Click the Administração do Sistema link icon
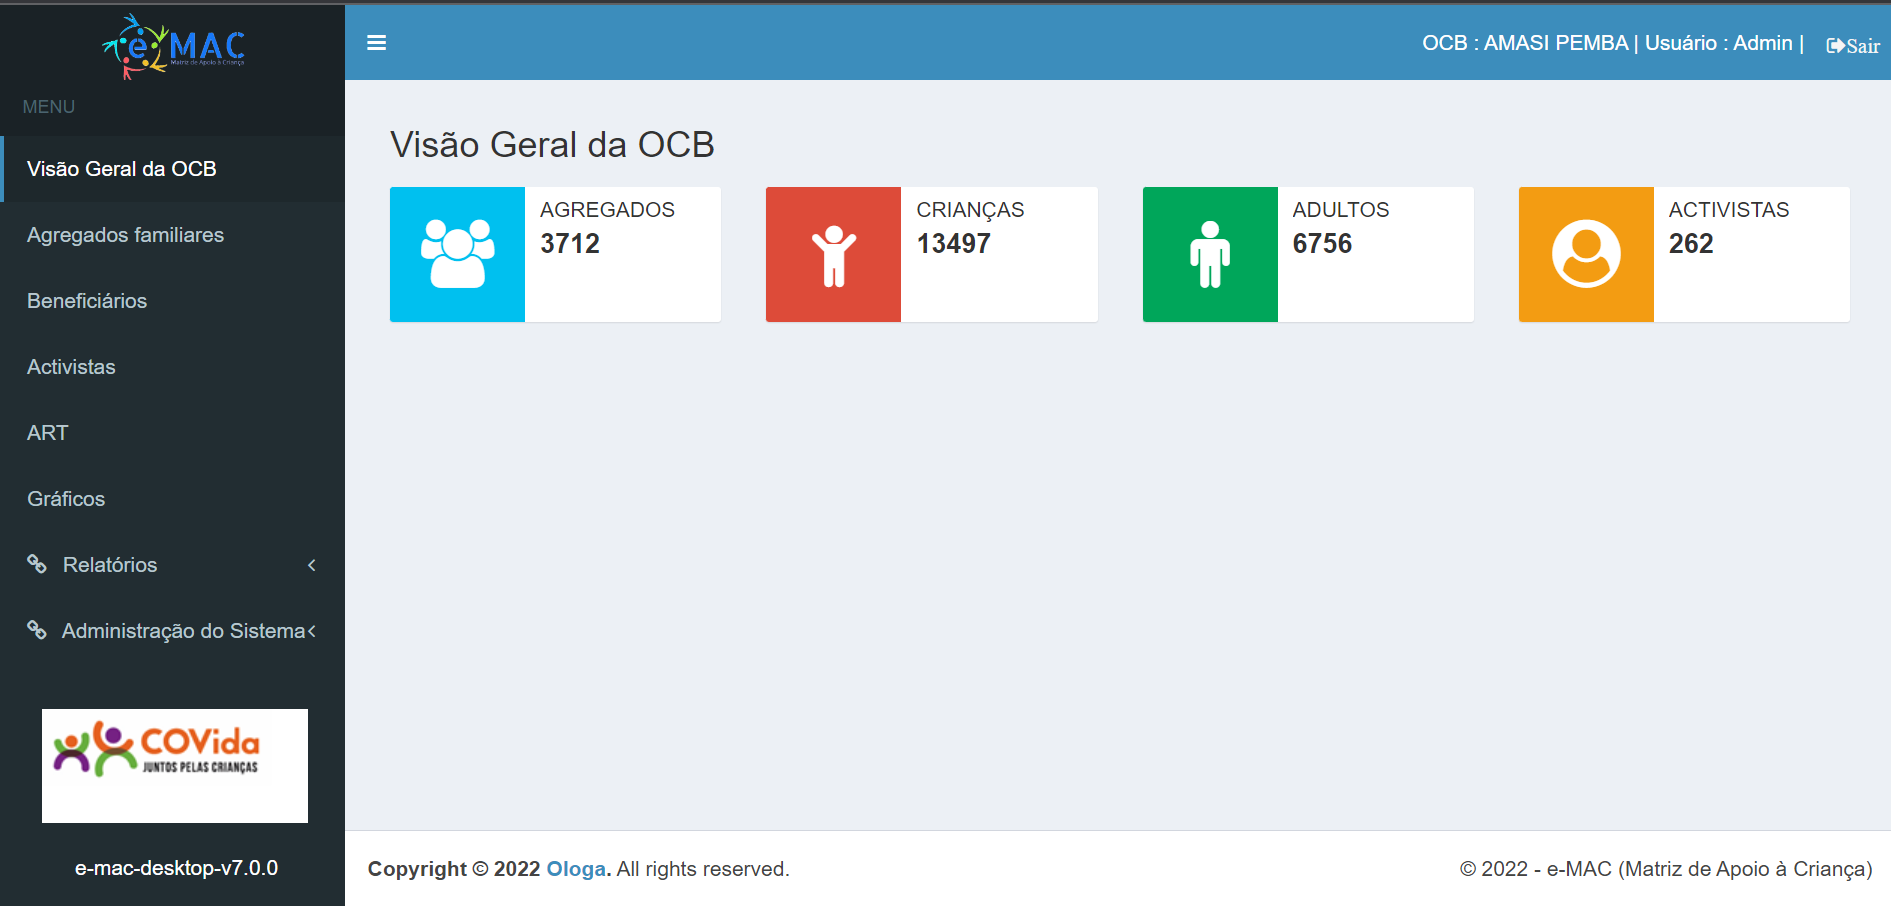Viewport: 1891px width, 906px height. pyautogui.click(x=37, y=630)
